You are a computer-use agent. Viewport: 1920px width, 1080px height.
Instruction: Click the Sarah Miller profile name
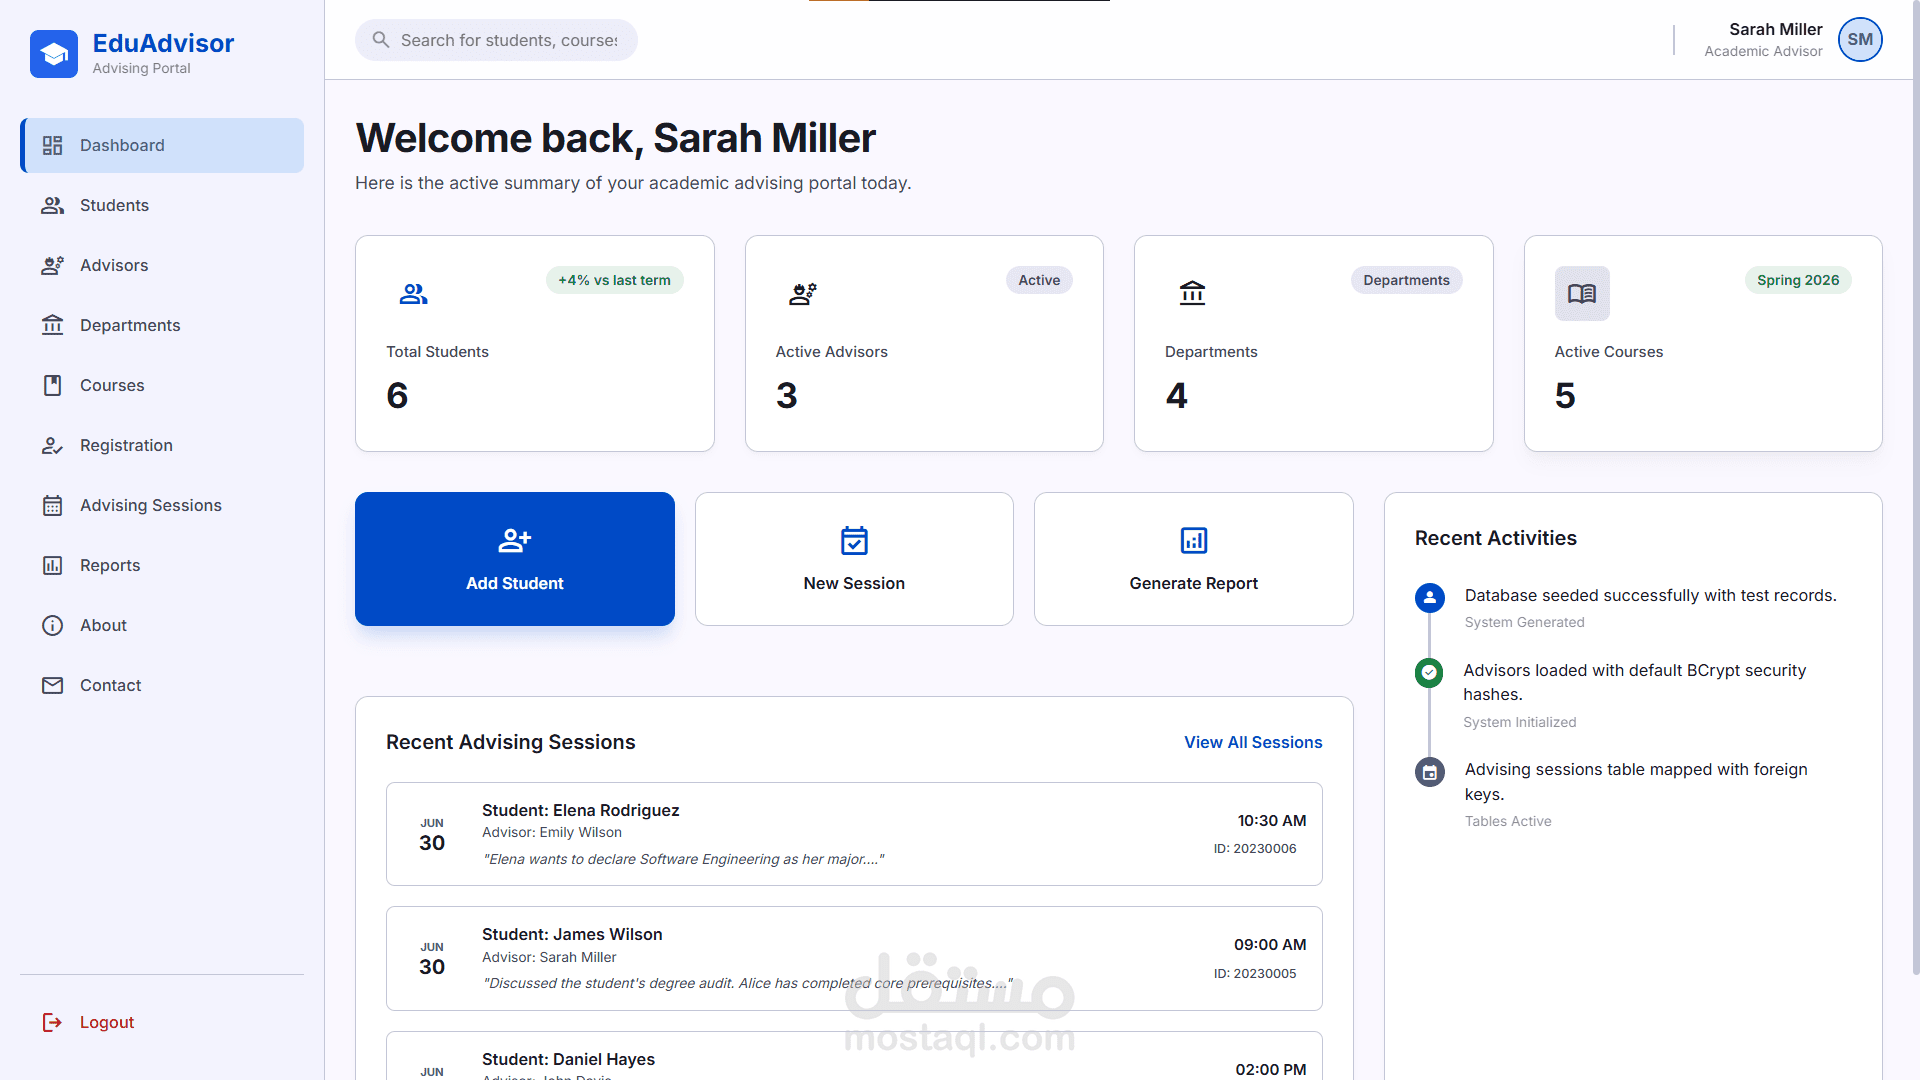(1776, 29)
